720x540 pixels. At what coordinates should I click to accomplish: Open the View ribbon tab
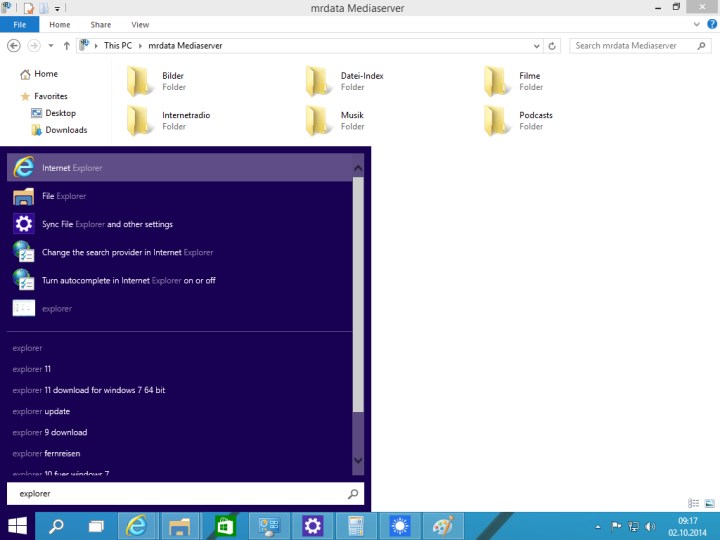[x=140, y=25]
